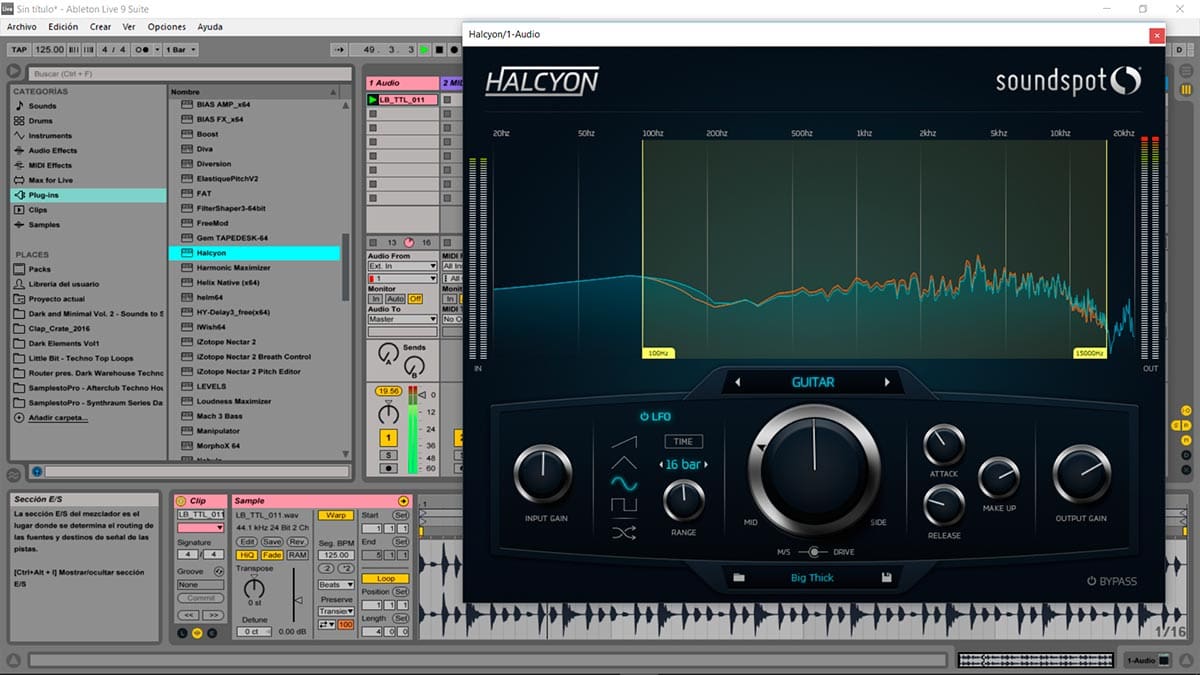Set Monitor to Auto on Audio track
The width and height of the screenshot is (1200, 675).
click(x=395, y=299)
